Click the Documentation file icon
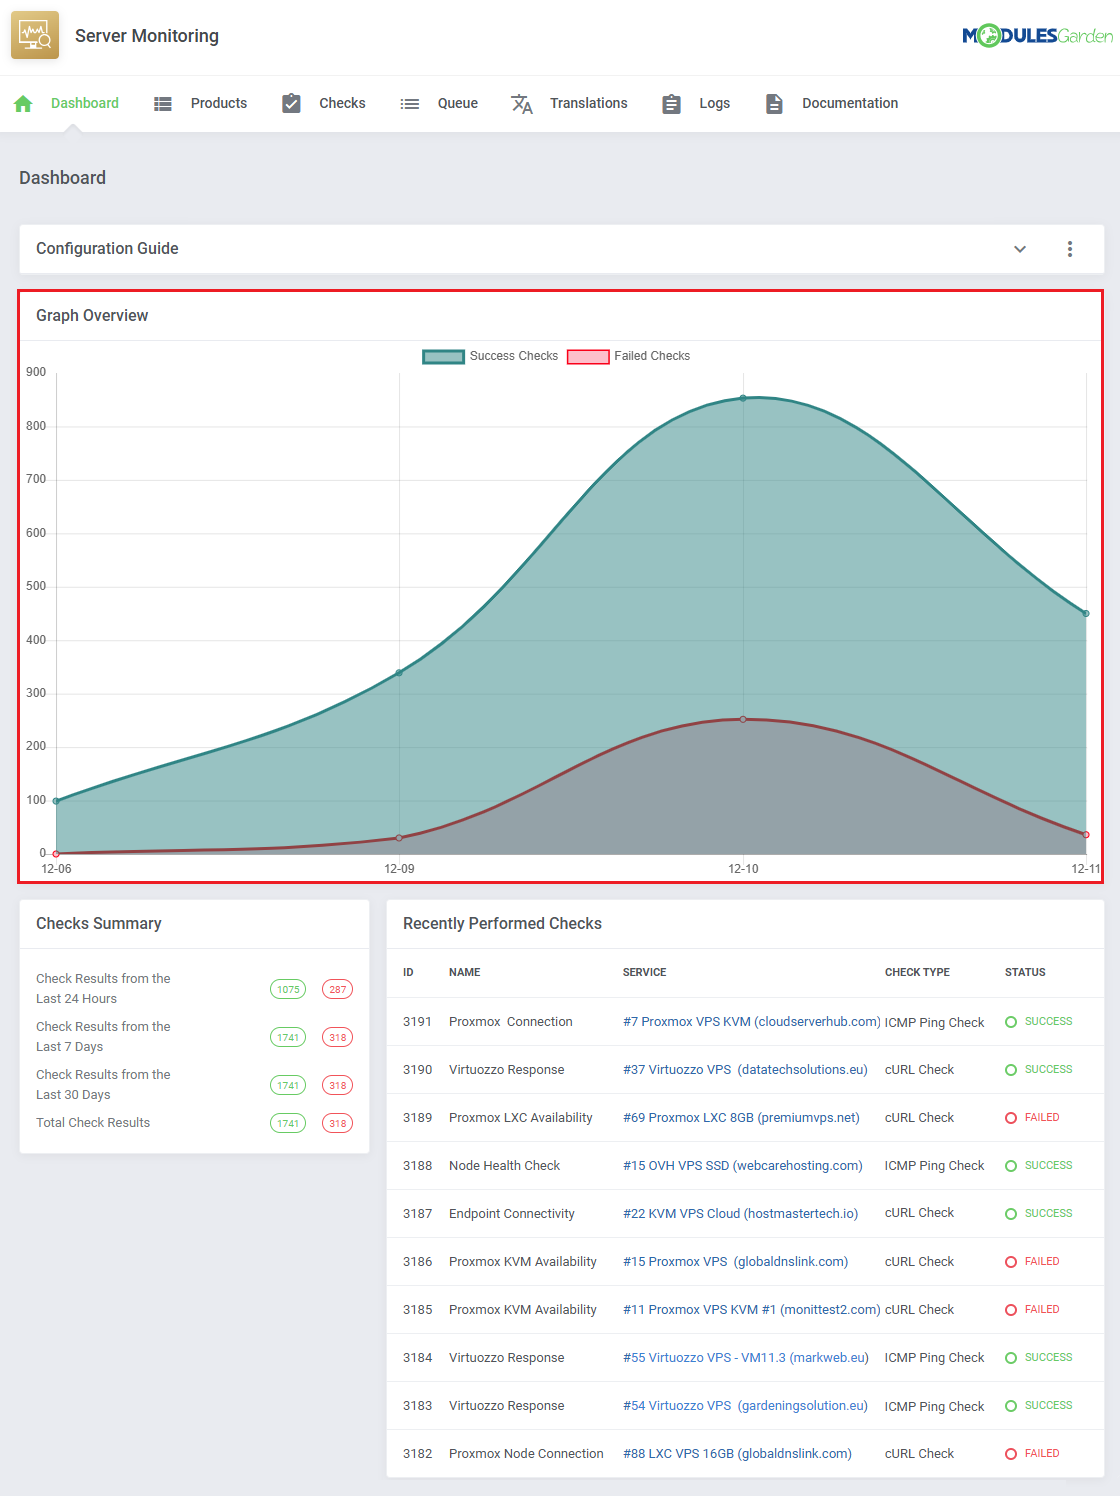The height and width of the screenshot is (1496, 1120). pos(774,103)
